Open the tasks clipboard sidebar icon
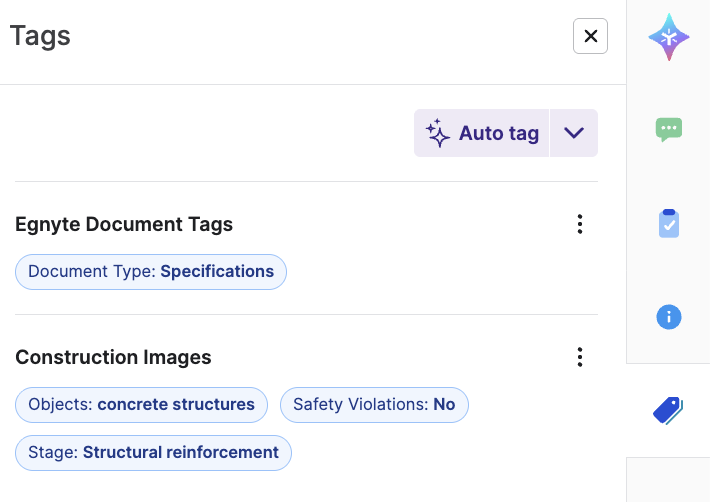 coord(669,223)
